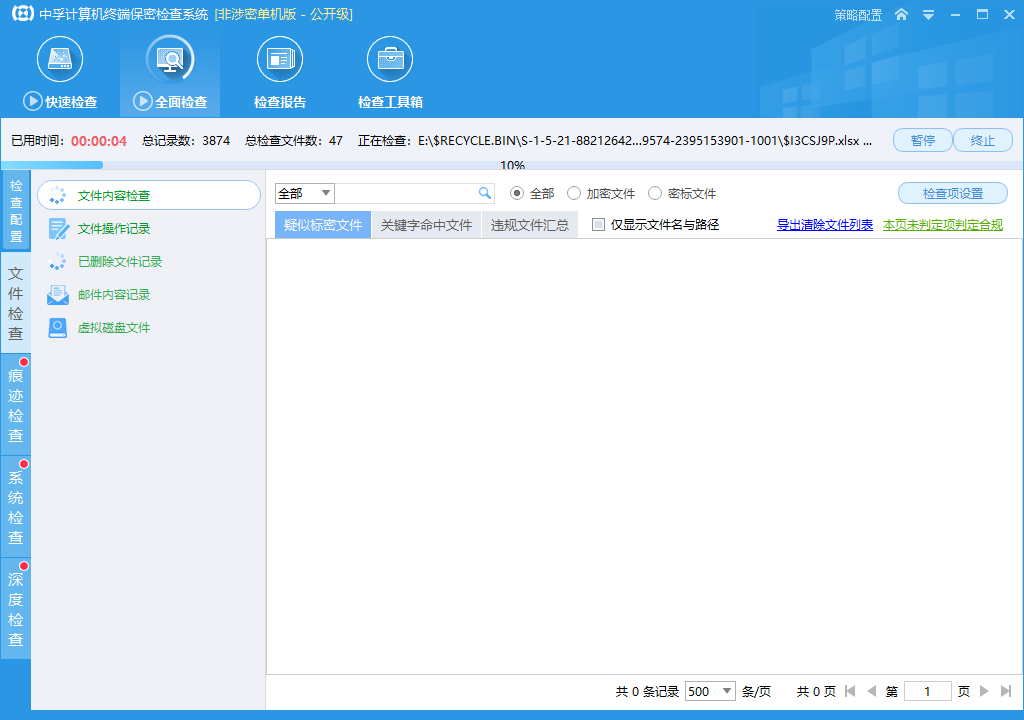Select the 加密文件 radio button
Screen dimensions: 1024x720
point(573,193)
